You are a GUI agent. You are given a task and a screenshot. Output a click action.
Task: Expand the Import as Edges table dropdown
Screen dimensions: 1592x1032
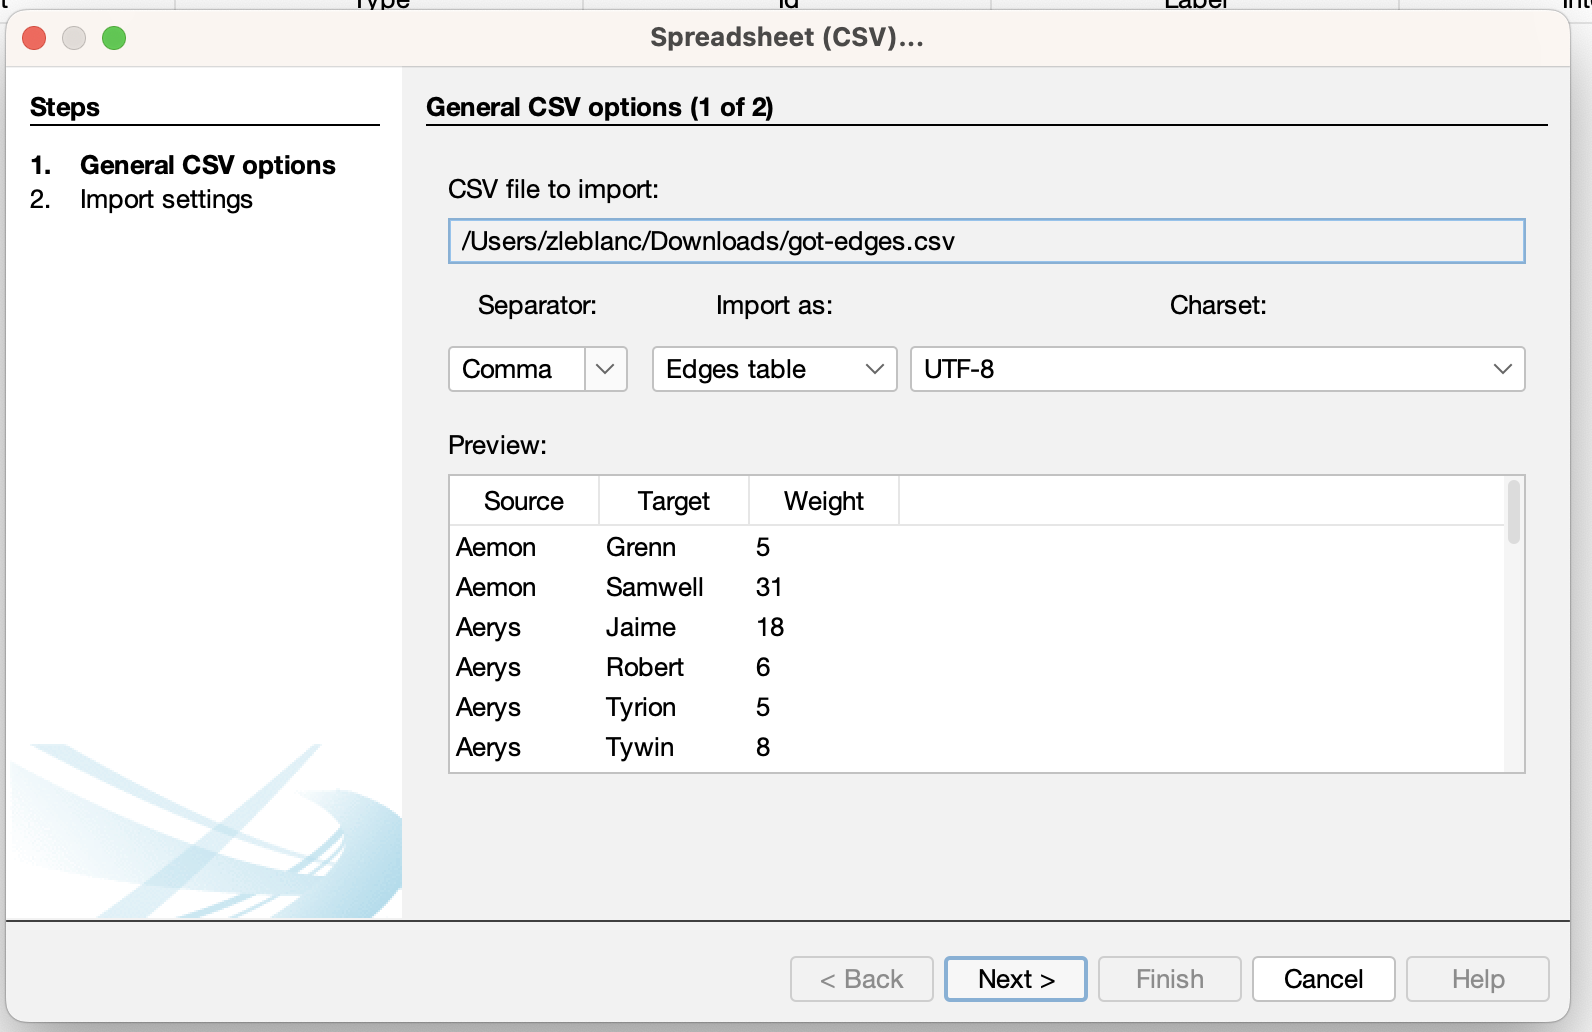tap(773, 369)
